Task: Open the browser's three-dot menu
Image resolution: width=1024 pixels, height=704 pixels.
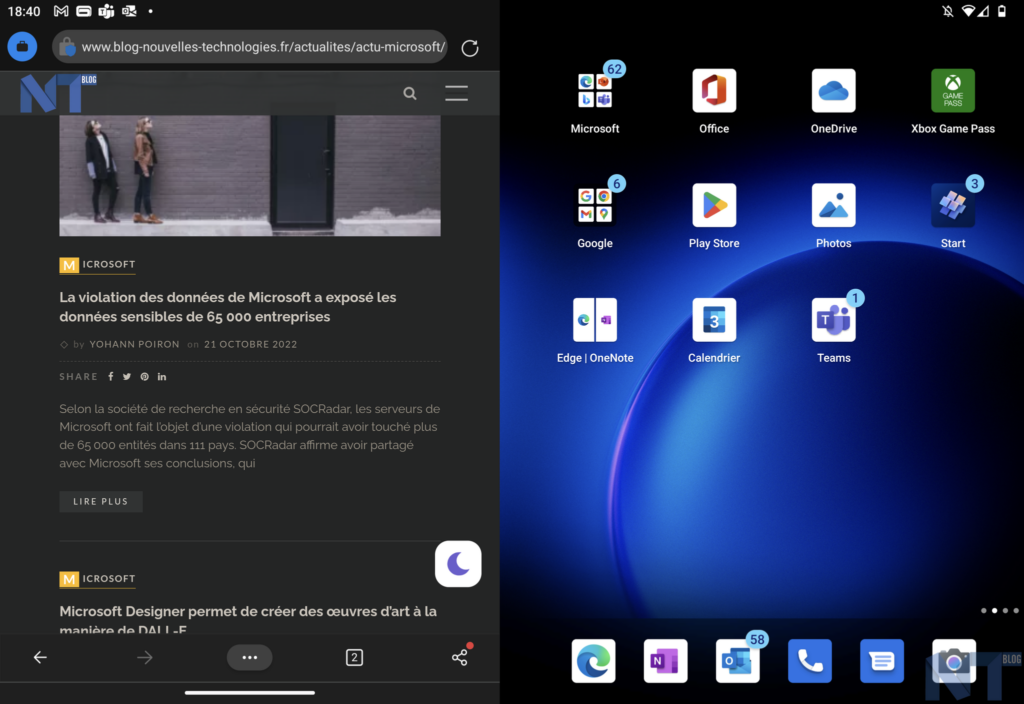Action: [249, 657]
